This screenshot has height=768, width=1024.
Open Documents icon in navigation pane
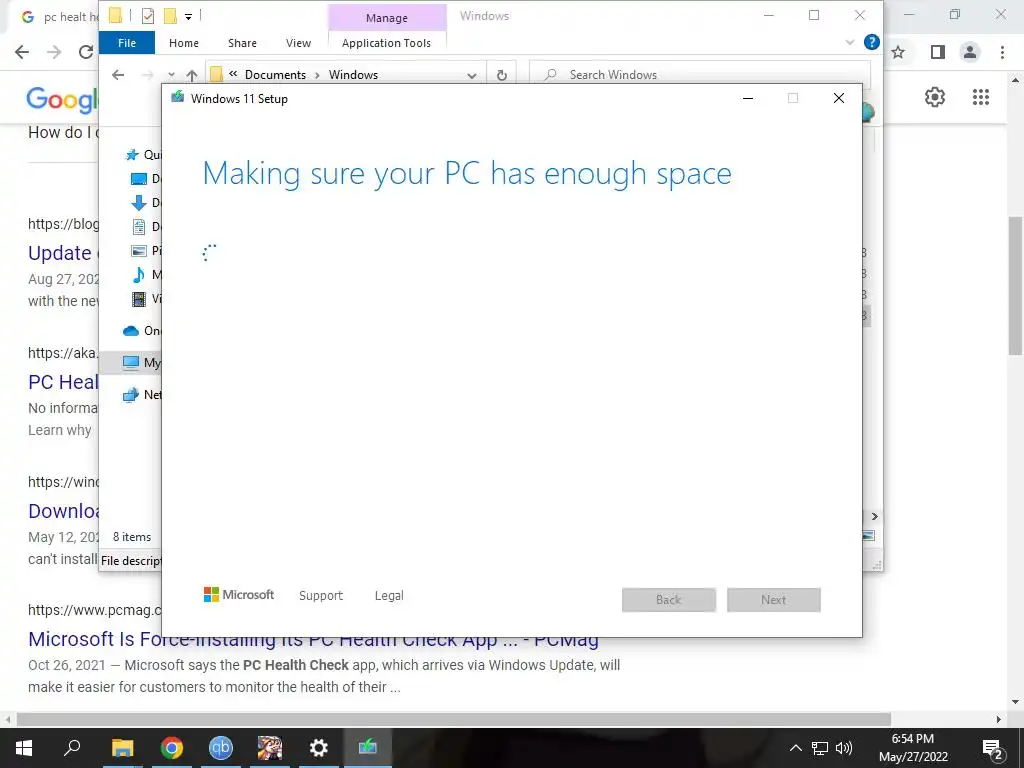tap(138, 227)
